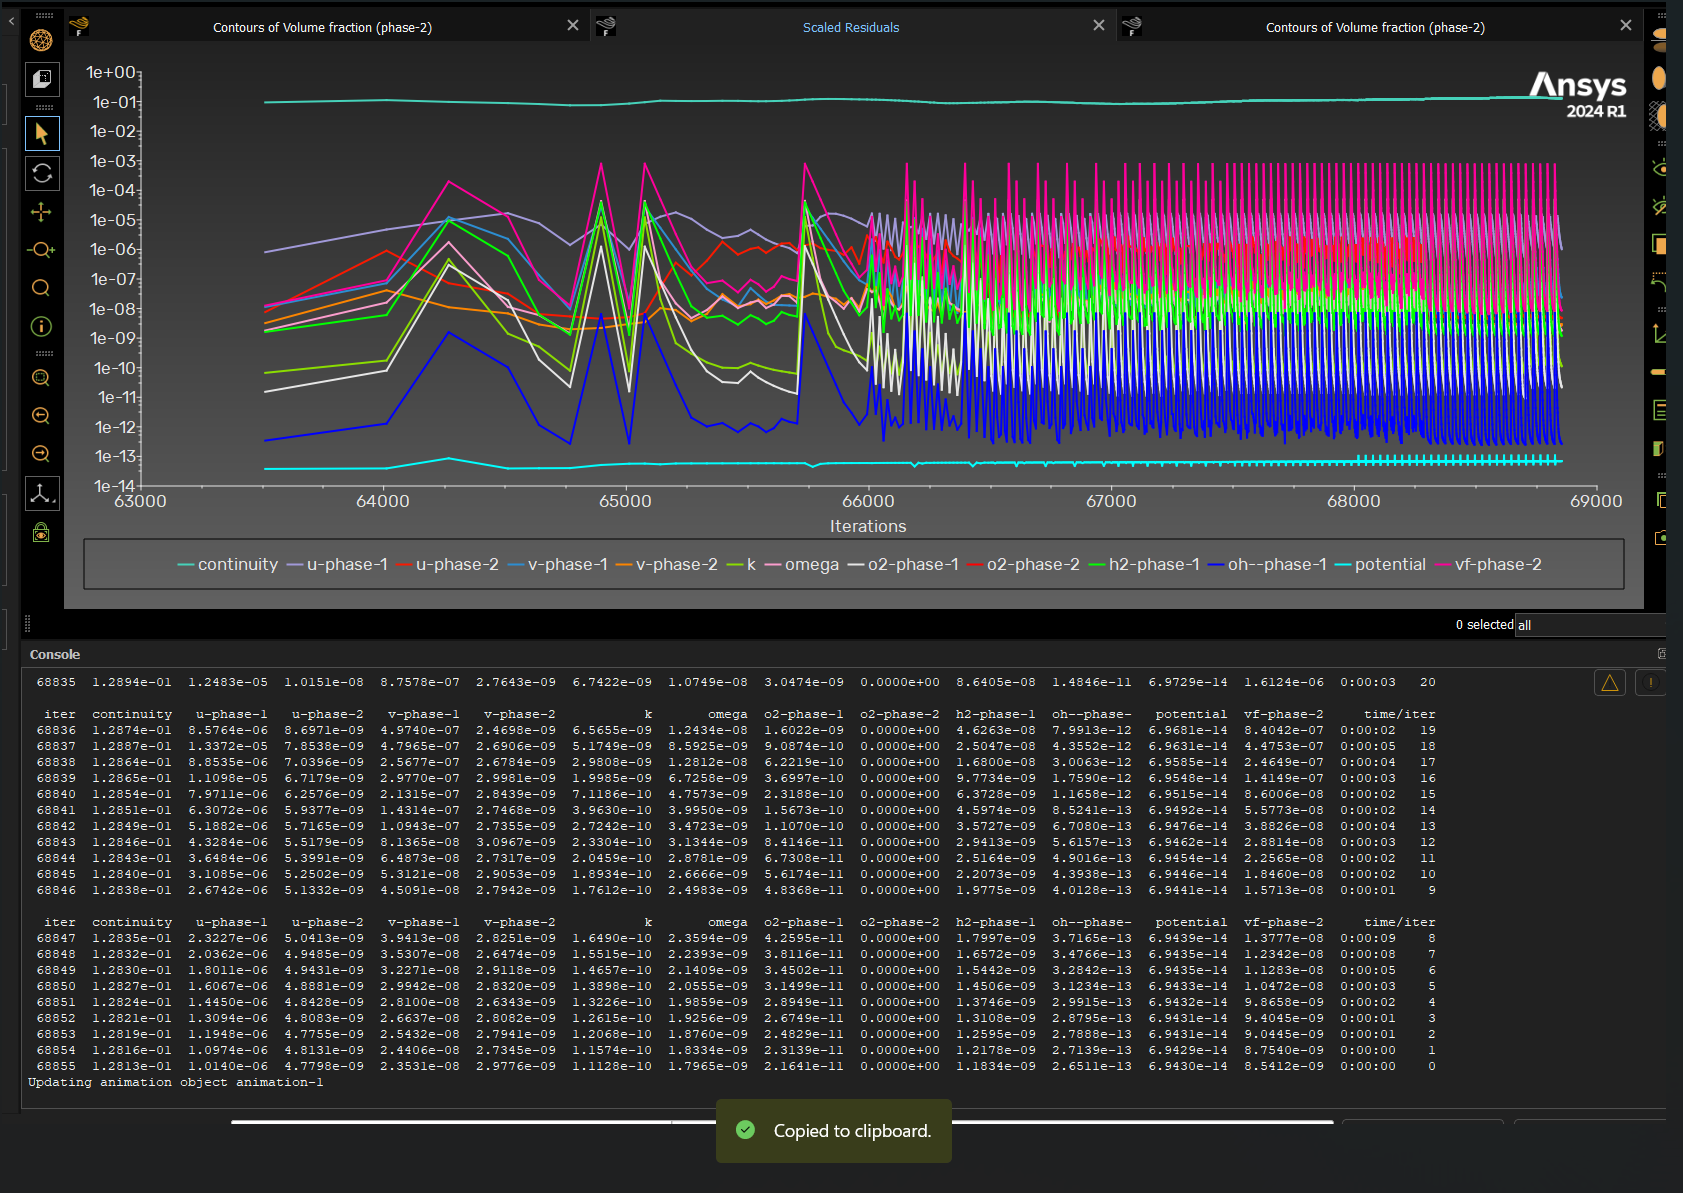The width and height of the screenshot is (1683, 1193).
Task: Click the fit to window icon
Action: tap(41, 378)
